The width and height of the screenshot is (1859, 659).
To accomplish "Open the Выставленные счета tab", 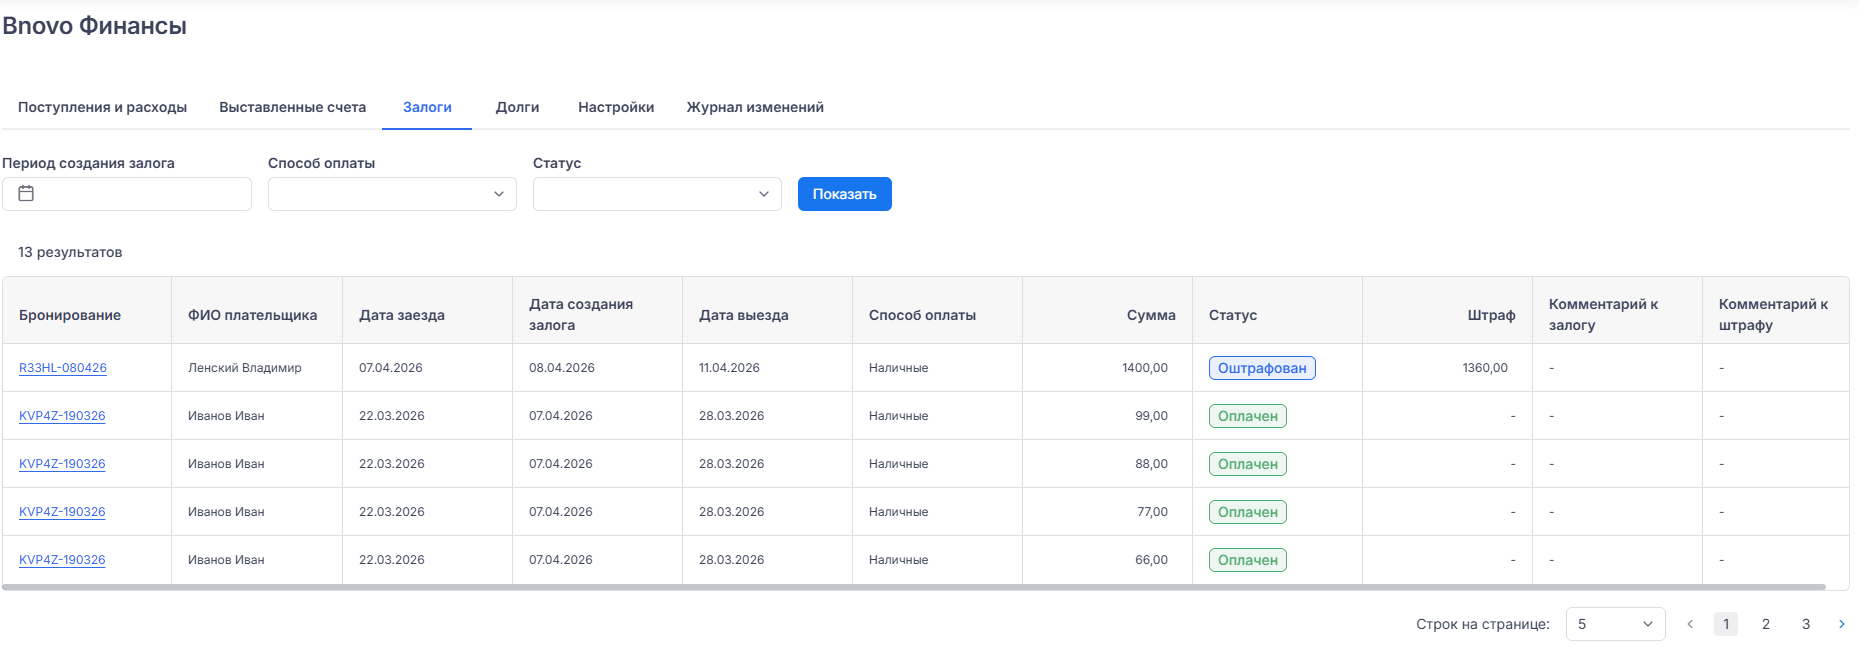I will 292,107.
